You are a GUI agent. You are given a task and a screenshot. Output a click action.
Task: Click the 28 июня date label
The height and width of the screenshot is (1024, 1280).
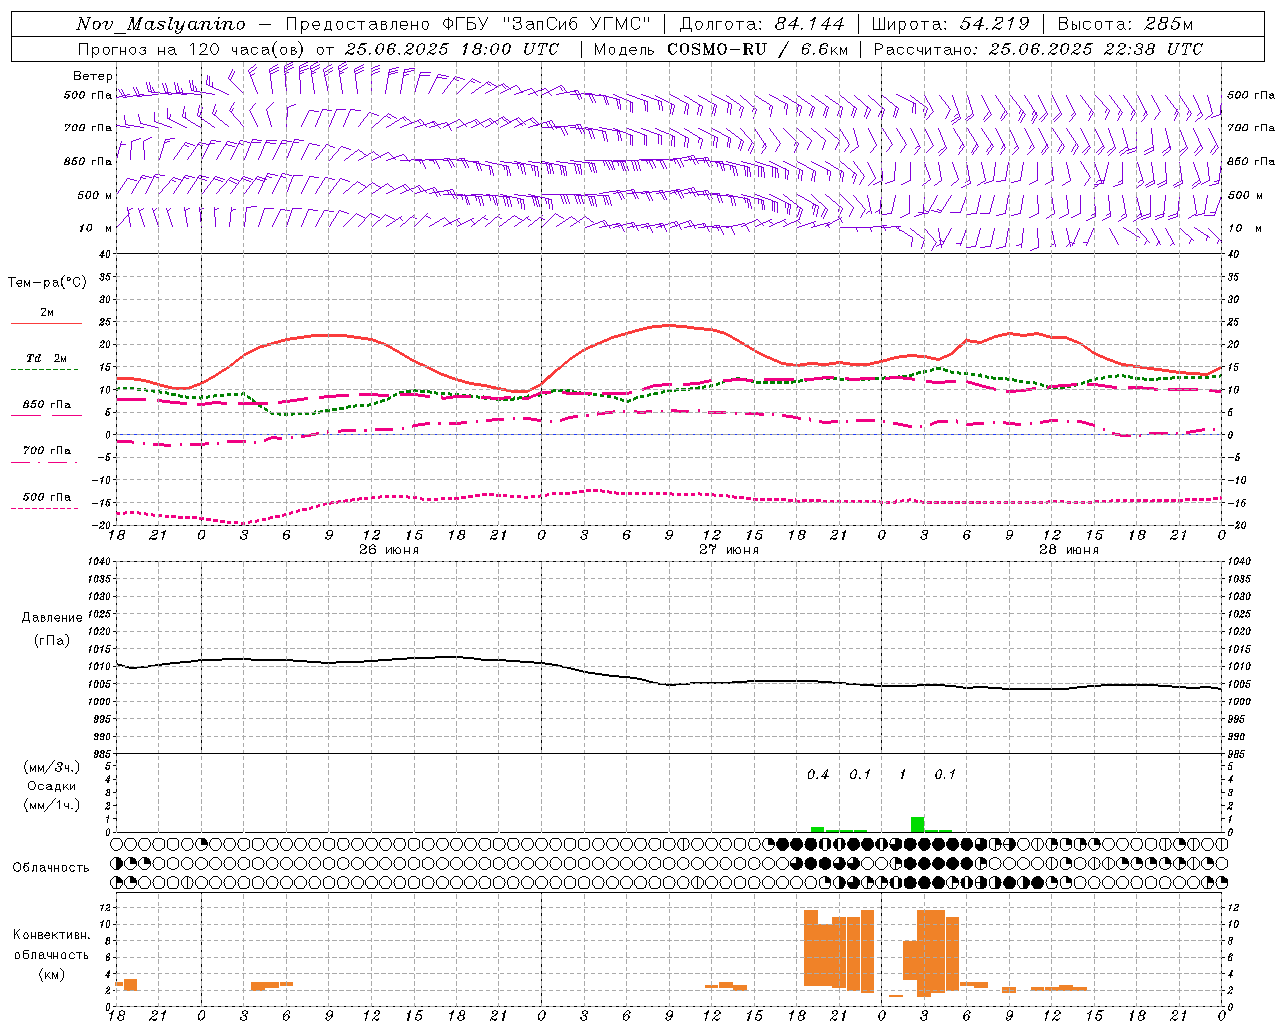point(1069,549)
